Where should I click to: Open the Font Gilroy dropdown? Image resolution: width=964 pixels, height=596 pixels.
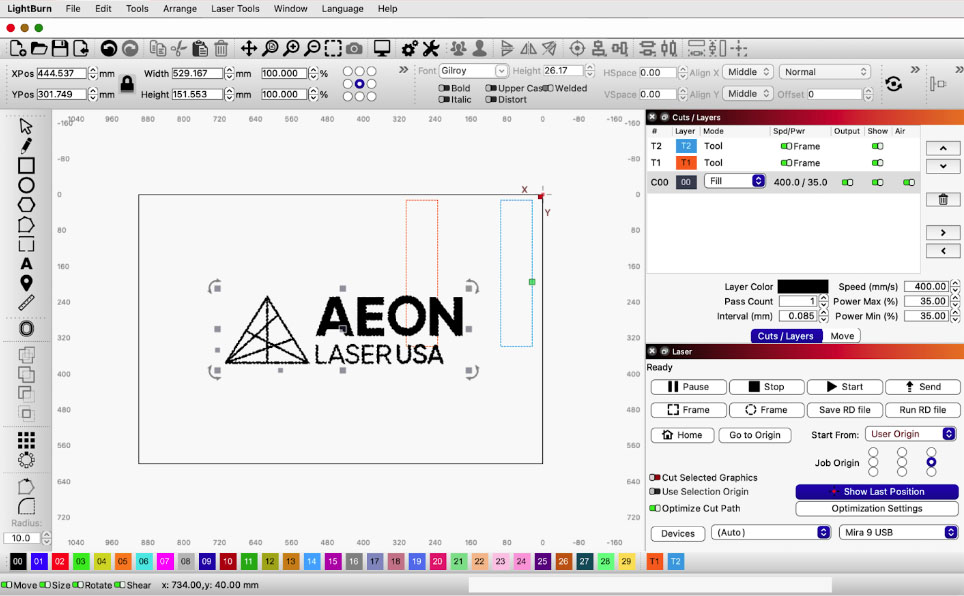click(473, 71)
